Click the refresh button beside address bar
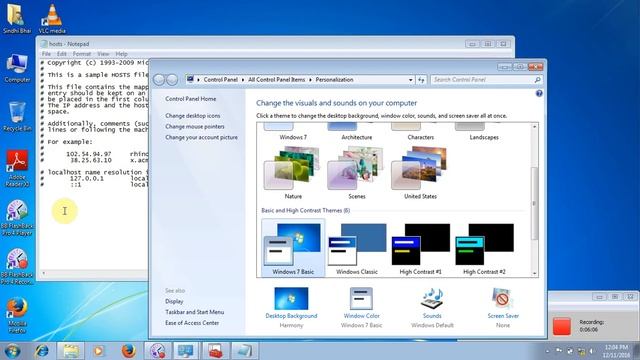640x360 pixels. coord(421,80)
